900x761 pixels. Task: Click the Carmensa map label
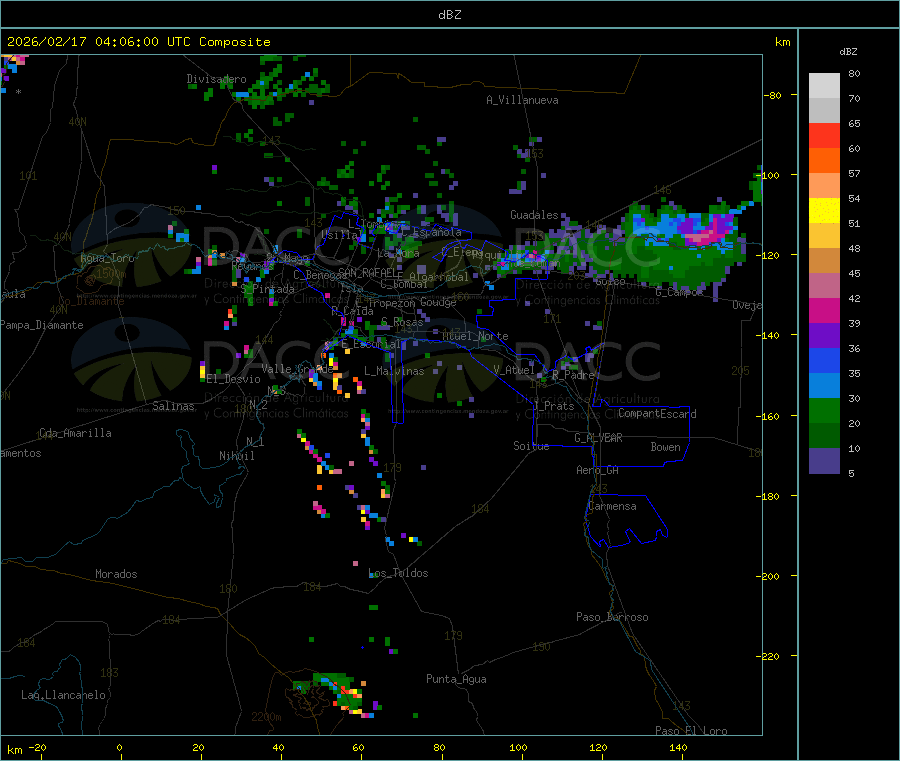612,507
